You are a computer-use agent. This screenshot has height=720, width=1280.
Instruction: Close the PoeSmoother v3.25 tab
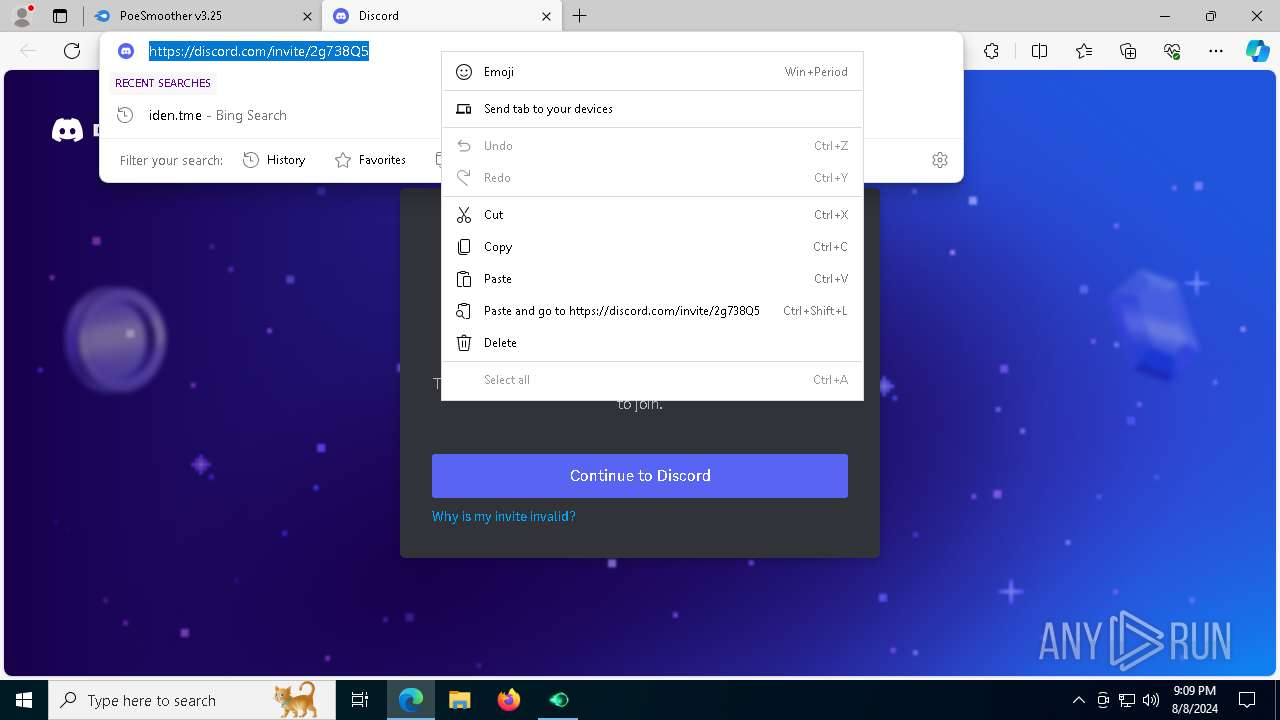coord(306,16)
